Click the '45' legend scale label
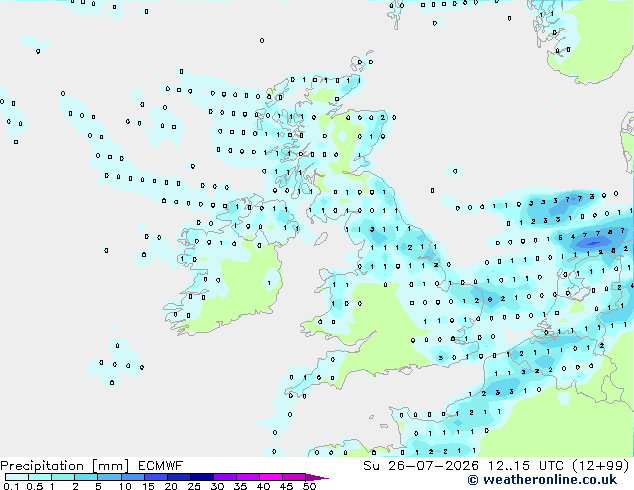The height and width of the screenshot is (490, 634). click(x=286, y=486)
